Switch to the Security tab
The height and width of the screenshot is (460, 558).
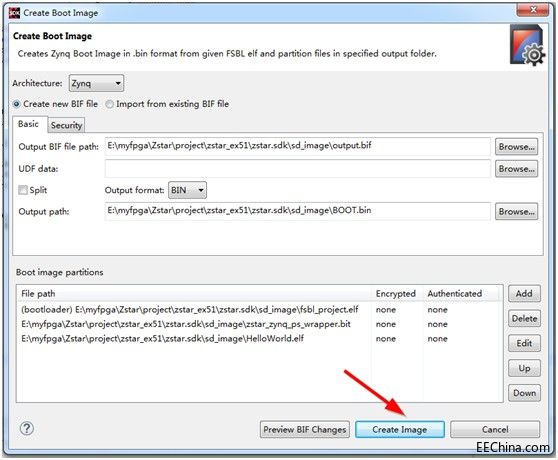click(x=66, y=125)
